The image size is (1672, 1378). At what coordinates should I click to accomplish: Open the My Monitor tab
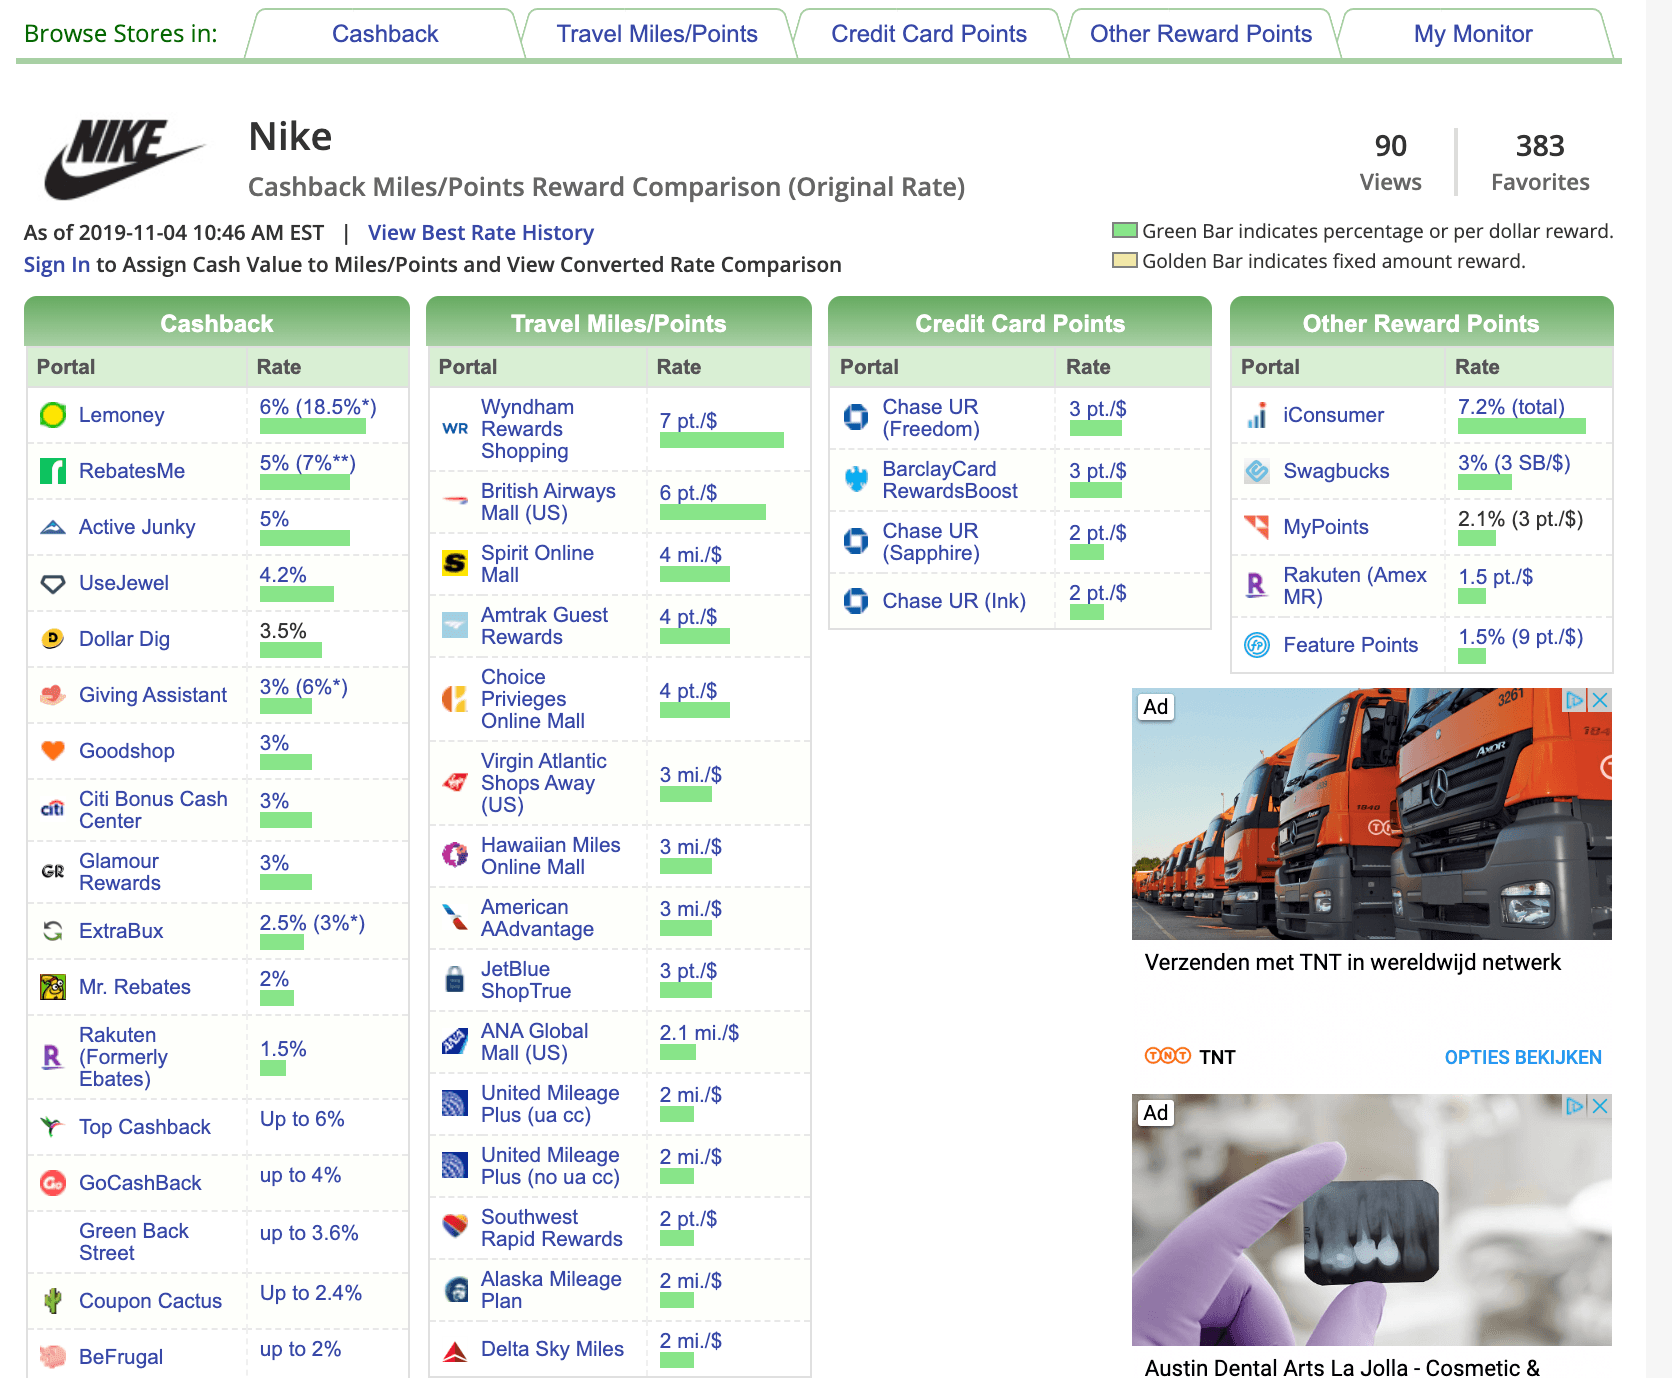point(1472,34)
